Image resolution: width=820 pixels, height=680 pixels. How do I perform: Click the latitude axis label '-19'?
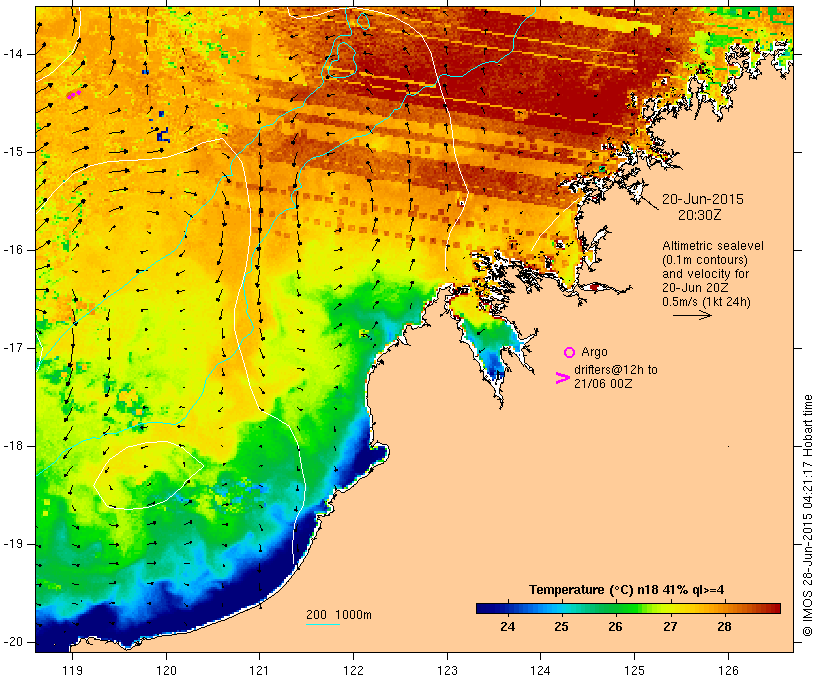12,544
